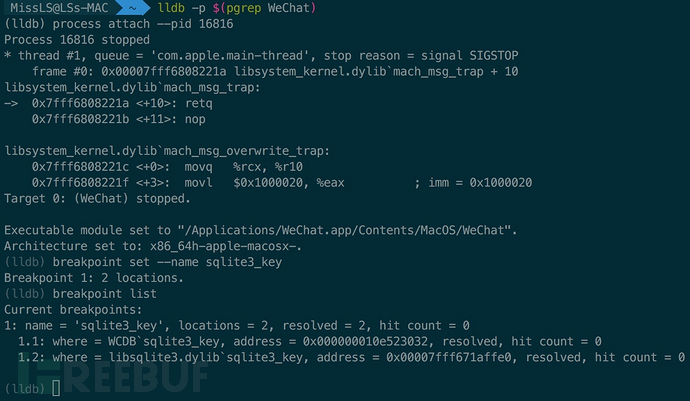The image size is (690, 401).
Task: Click the asterisk before thread #1
Action: pyautogui.click(x=7, y=55)
